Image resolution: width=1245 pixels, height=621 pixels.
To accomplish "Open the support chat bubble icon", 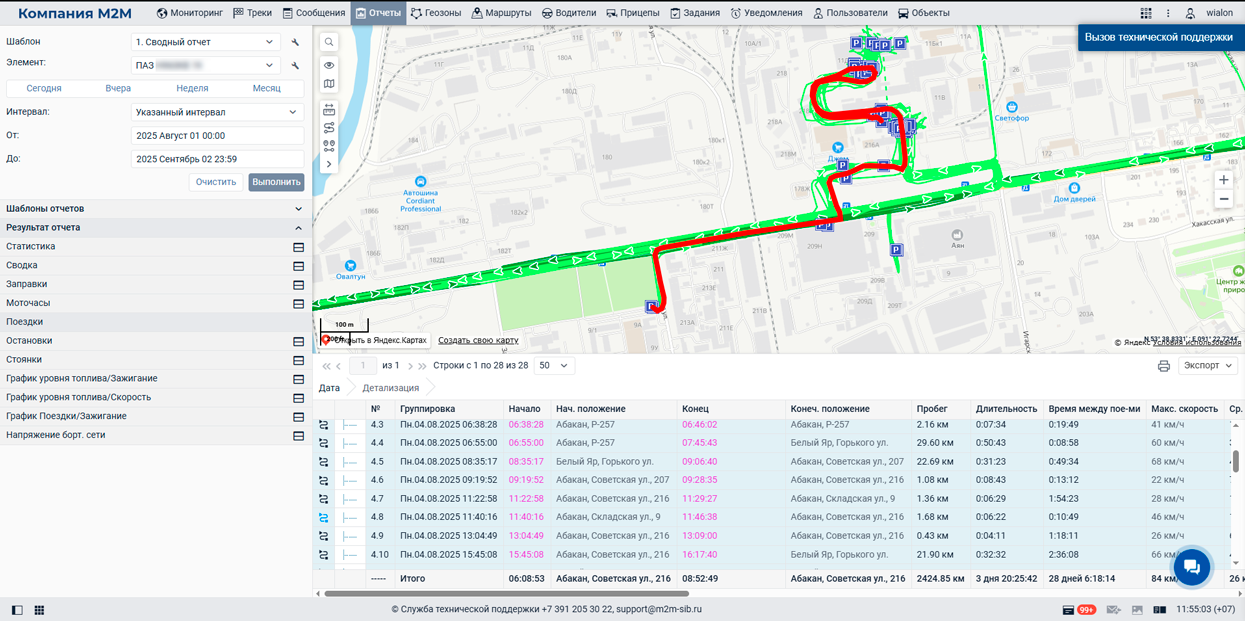I will click(x=1192, y=567).
